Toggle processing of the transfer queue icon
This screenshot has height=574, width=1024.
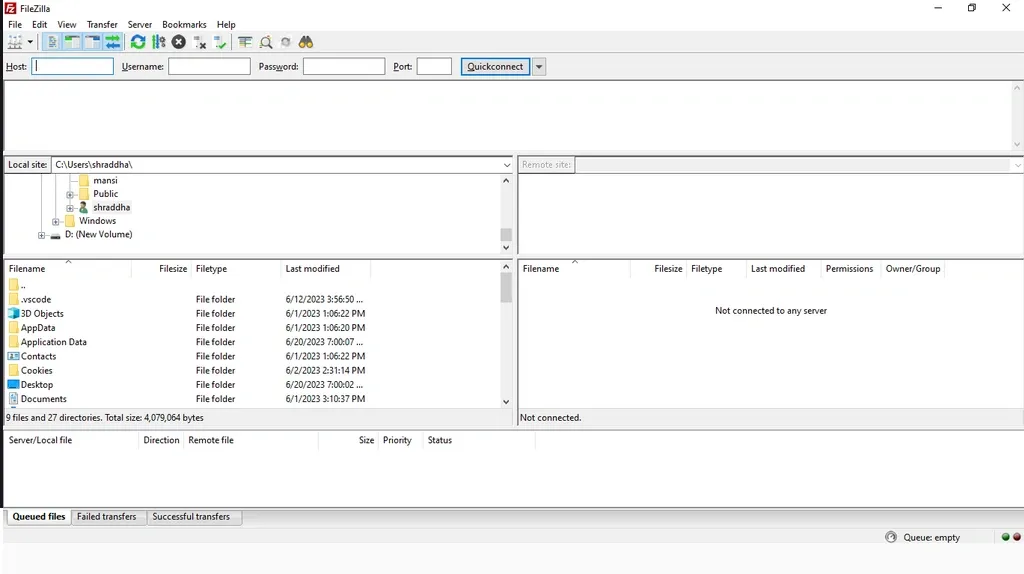tap(158, 42)
